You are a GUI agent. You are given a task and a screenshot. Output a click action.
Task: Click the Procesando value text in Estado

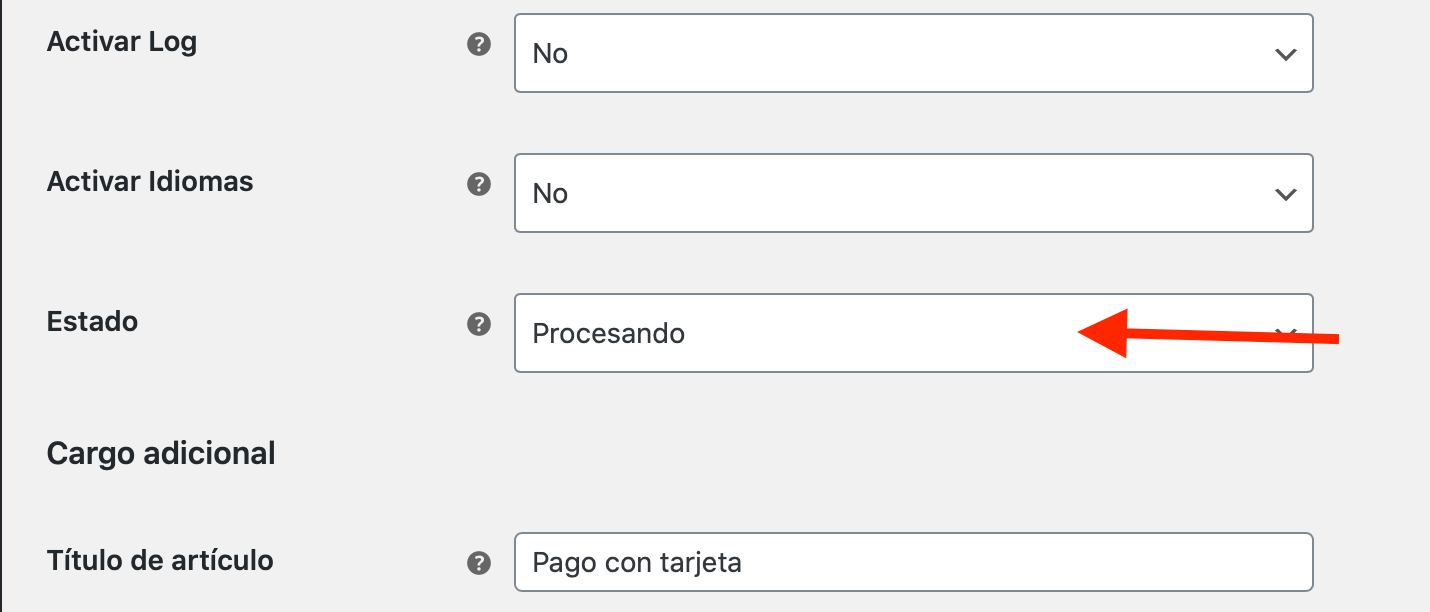pyautogui.click(x=609, y=334)
